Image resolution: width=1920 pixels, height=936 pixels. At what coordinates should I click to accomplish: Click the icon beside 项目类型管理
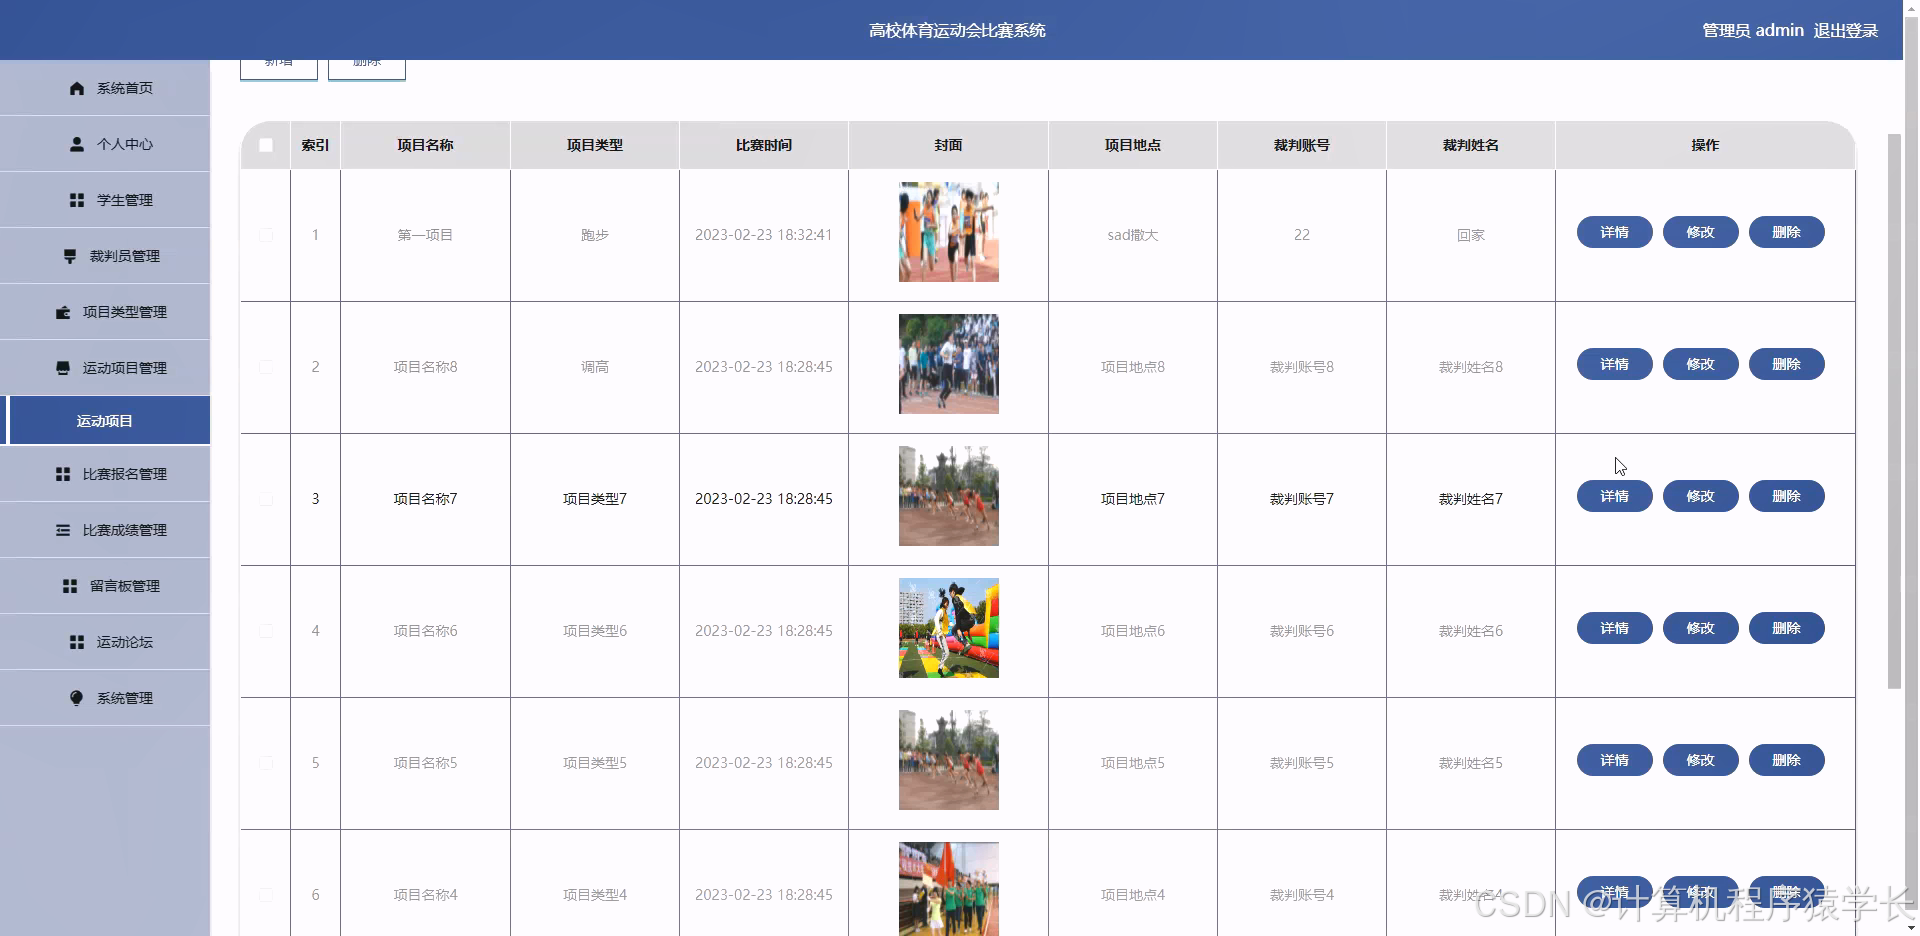click(63, 312)
